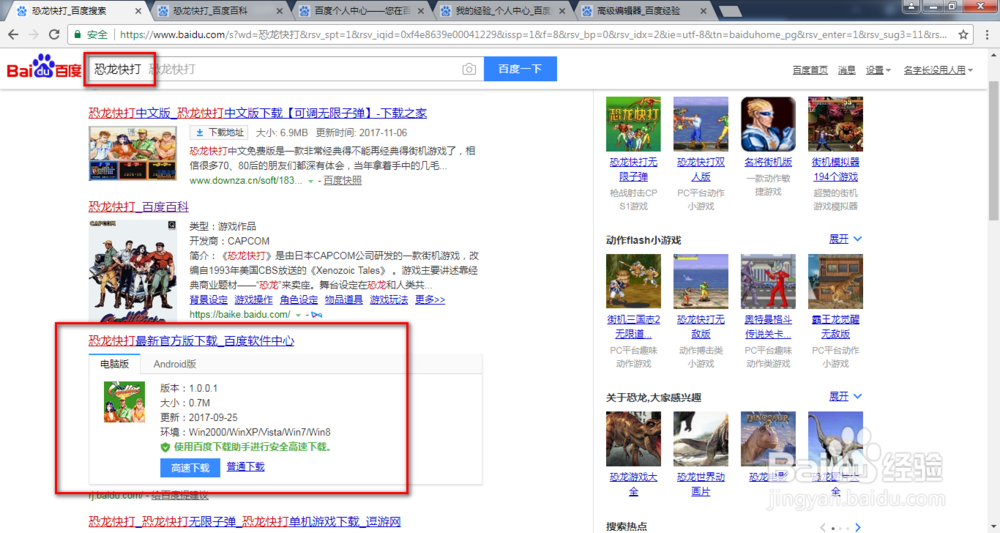This screenshot has height=533, width=1000.
Task: Open 恐龙世界动画片 thumbnail
Action: tap(700, 439)
